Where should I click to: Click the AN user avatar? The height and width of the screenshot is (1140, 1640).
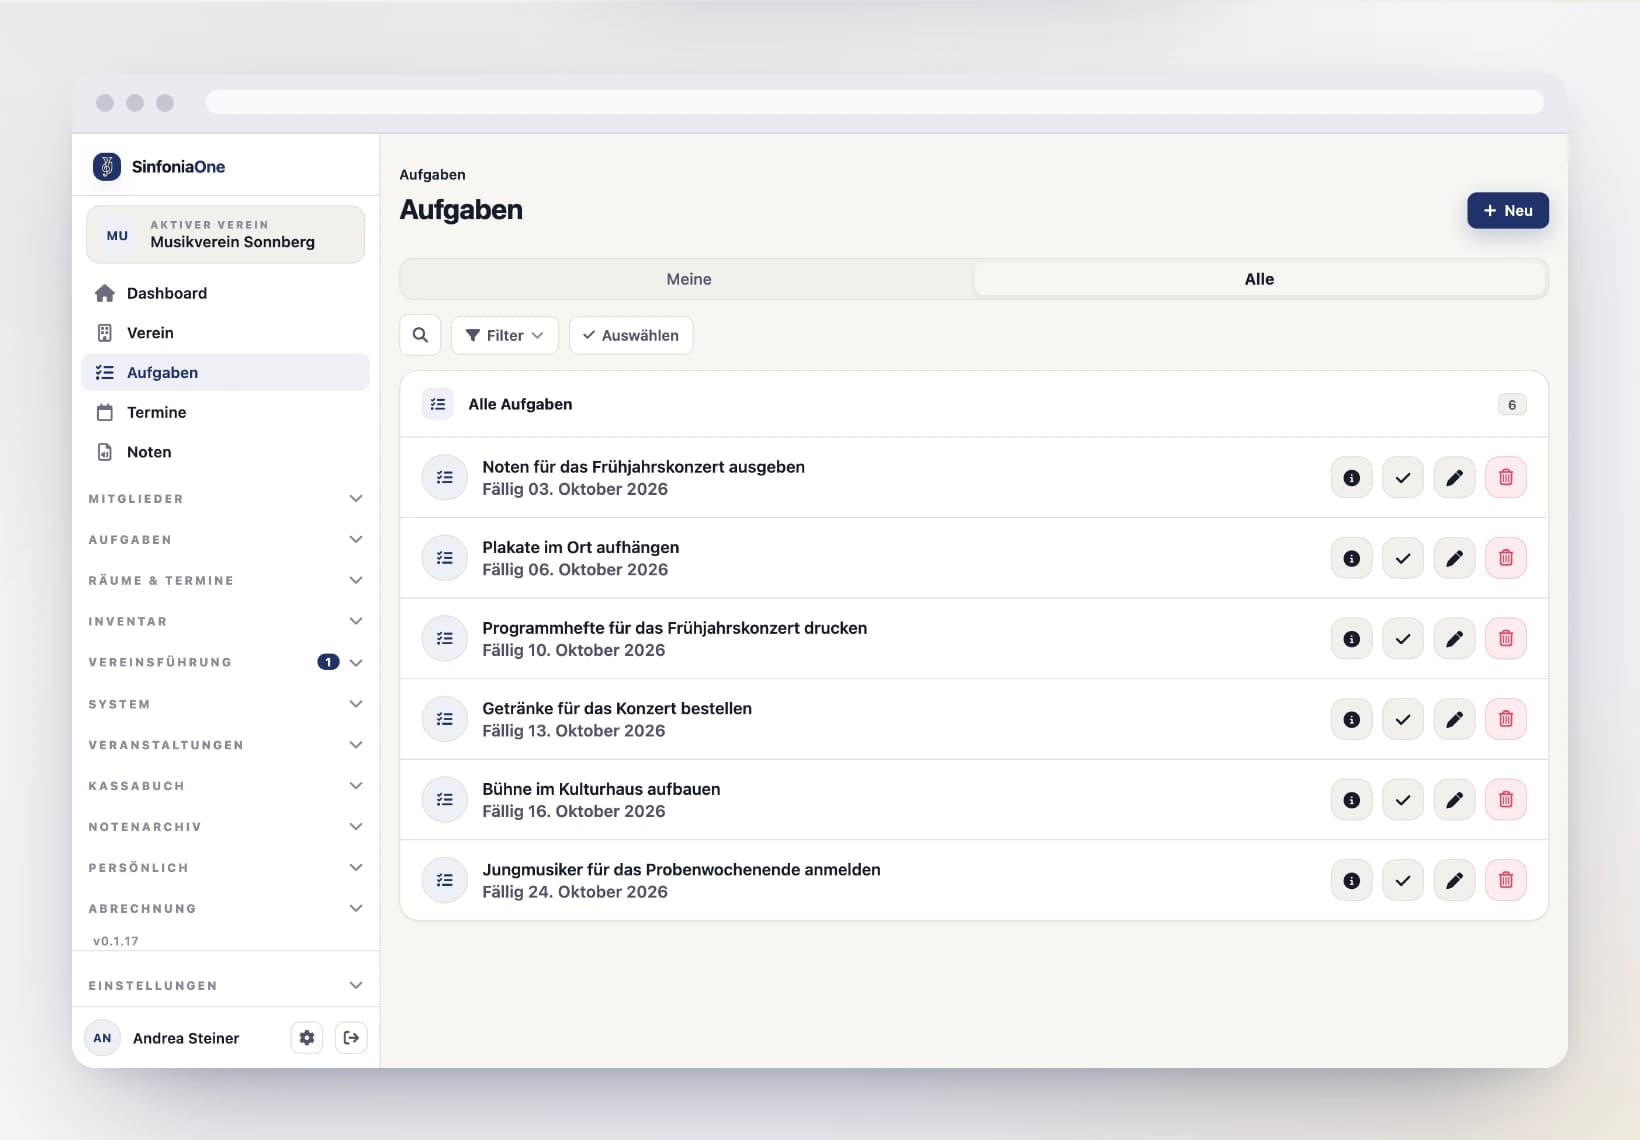[102, 1038]
